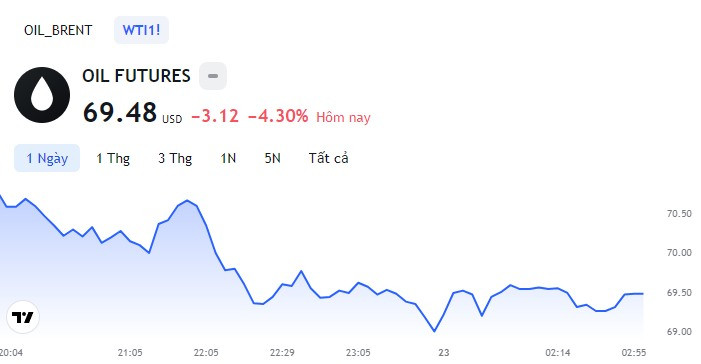The image size is (701, 364).
Task: Select the 1 Ngày time range
Action: coord(47,158)
